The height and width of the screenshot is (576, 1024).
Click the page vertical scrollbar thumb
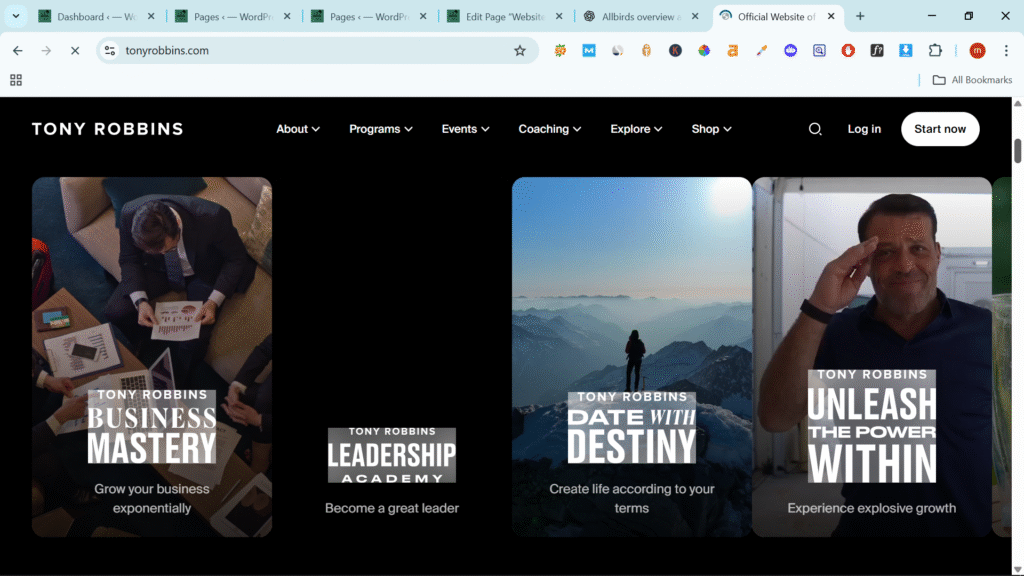click(x=1018, y=150)
